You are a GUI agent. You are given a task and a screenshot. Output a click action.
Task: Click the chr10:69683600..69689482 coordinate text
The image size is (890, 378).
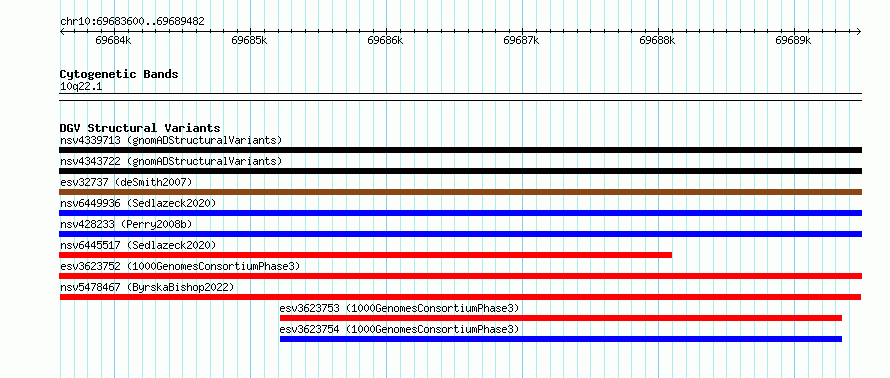pyautogui.click(x=132, y=22)
